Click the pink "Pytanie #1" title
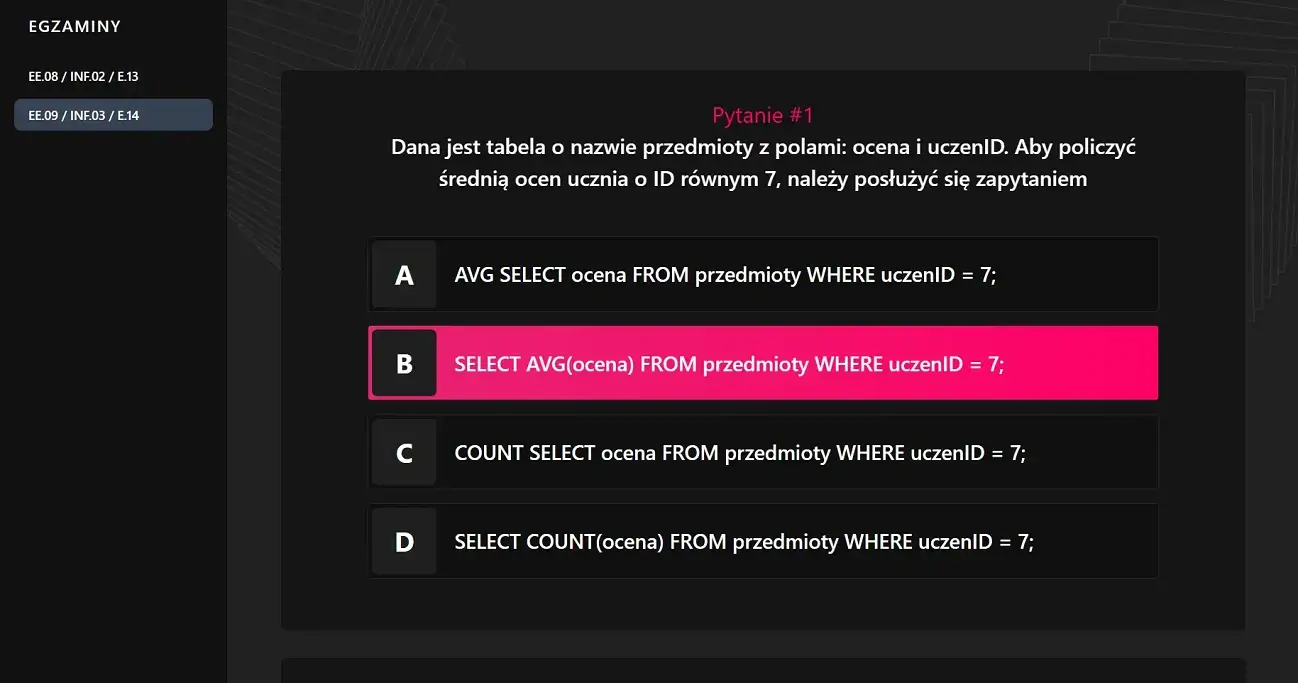 (763, 115)
